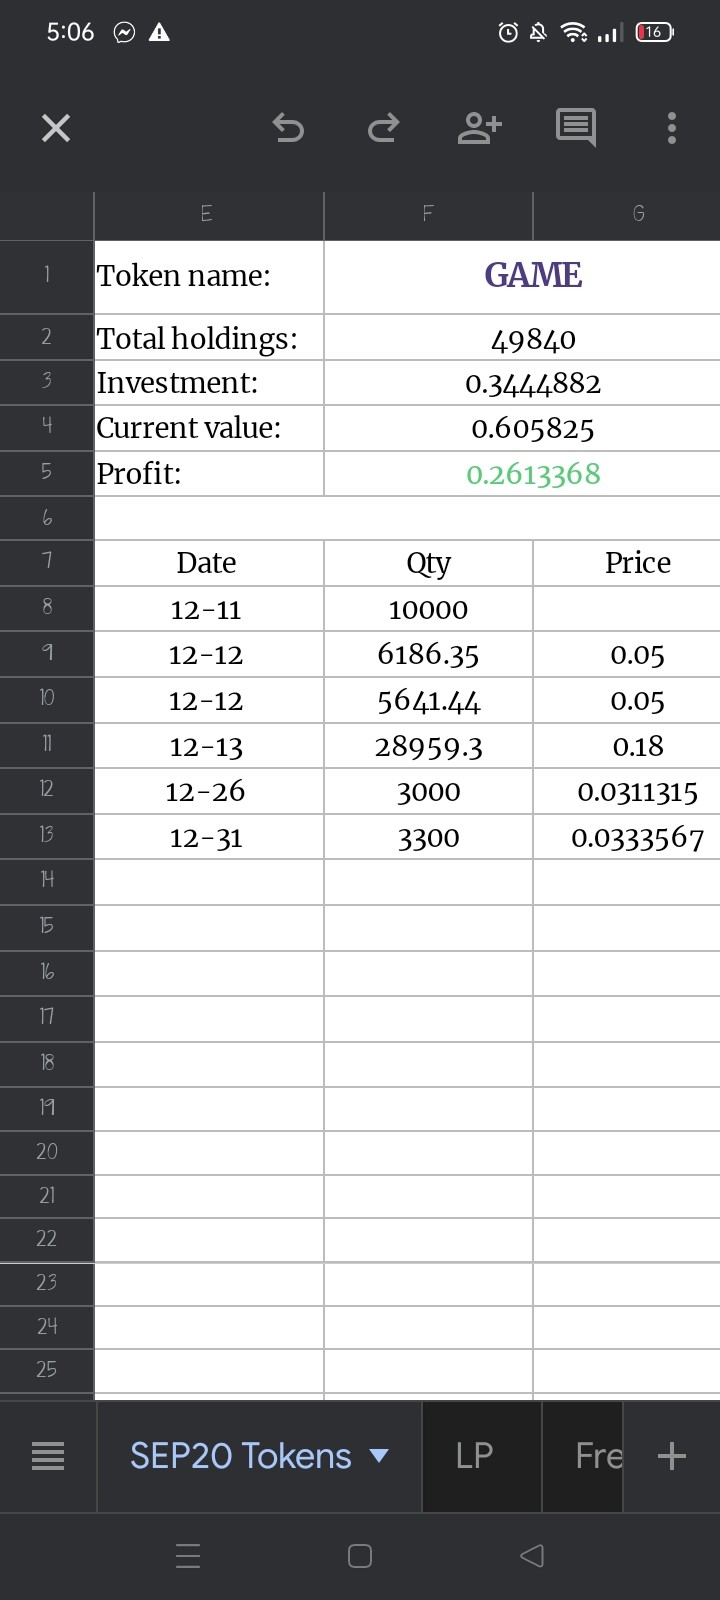Add a new sheet with plus icon

tap(672, 1455)
